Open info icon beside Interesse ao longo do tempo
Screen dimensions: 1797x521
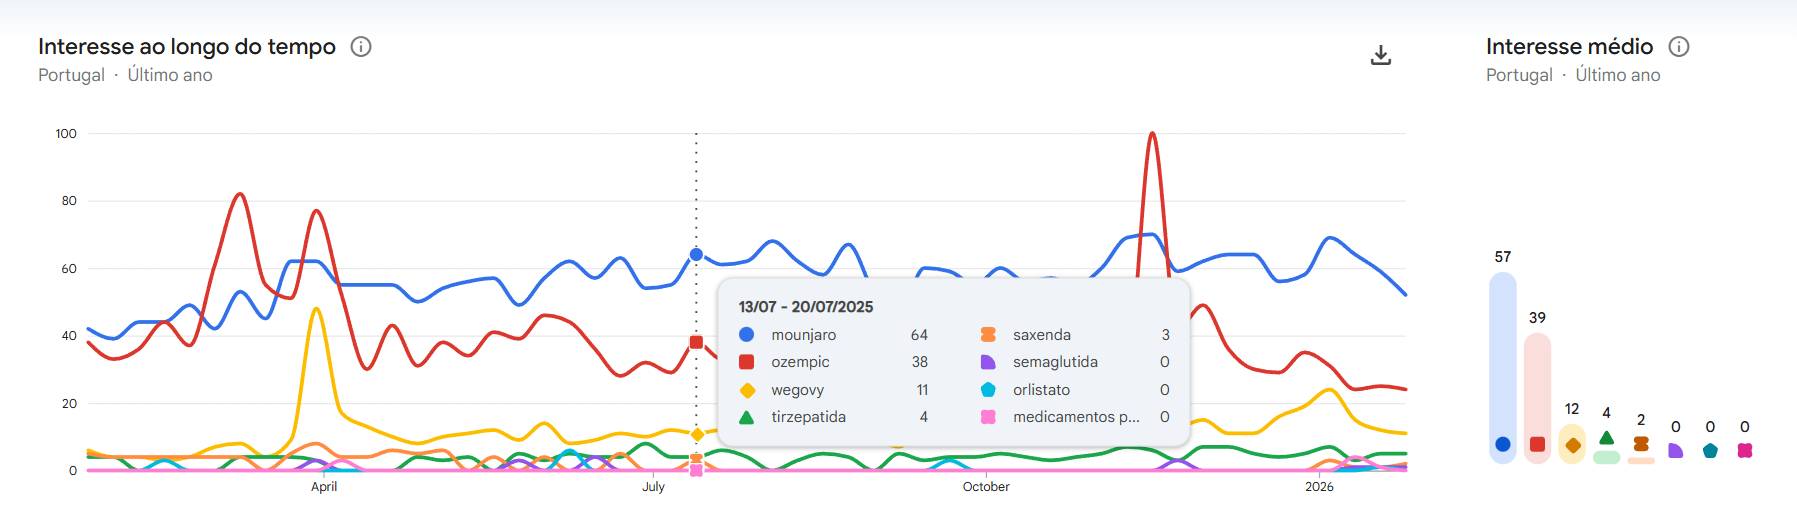click(x=361, y=47)
